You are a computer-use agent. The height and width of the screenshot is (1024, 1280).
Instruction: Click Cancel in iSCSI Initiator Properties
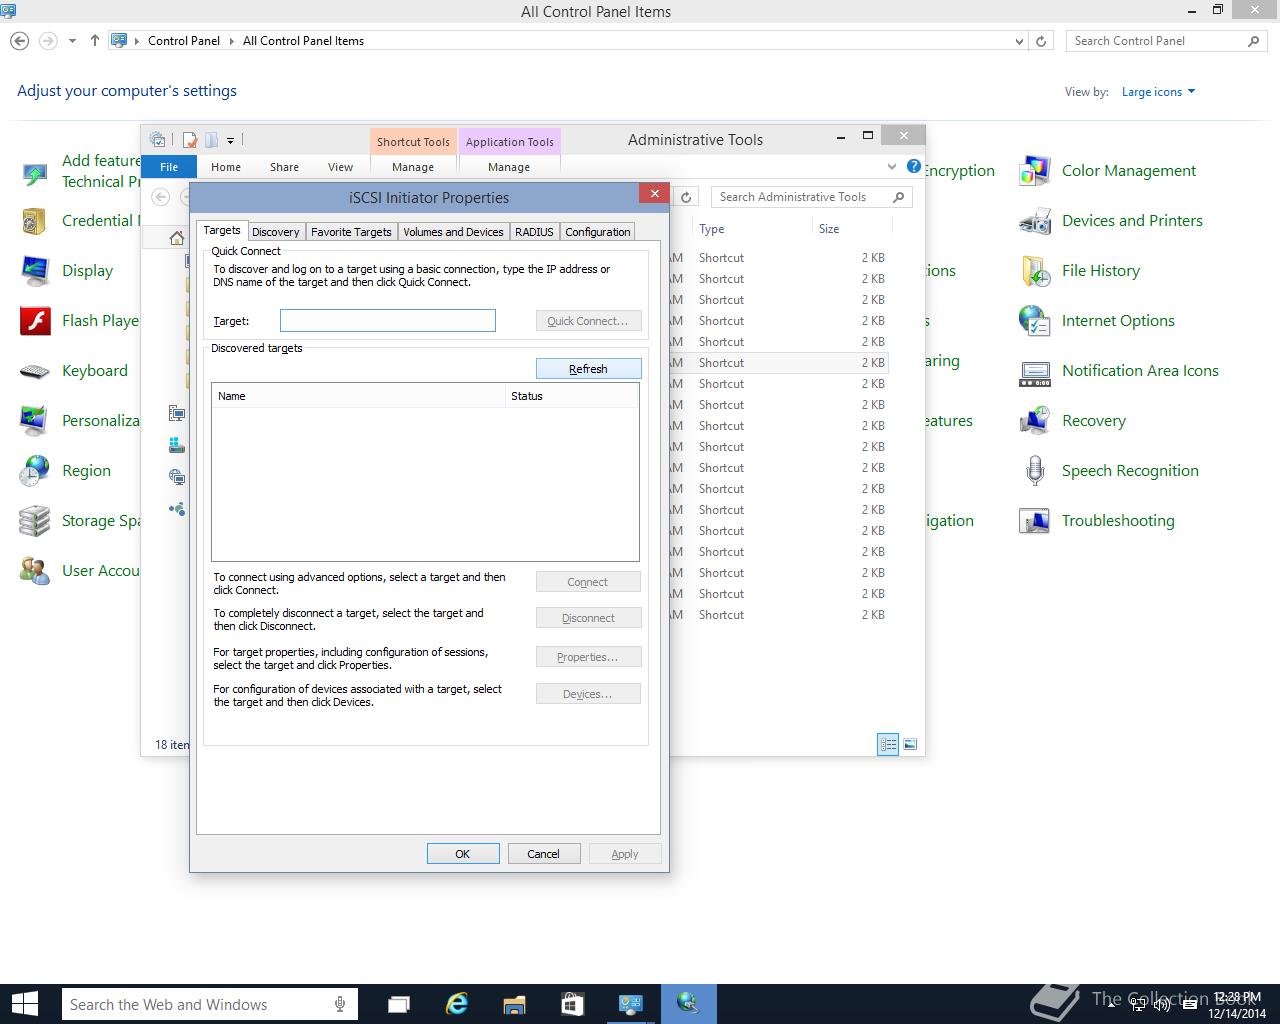point(543,854)
